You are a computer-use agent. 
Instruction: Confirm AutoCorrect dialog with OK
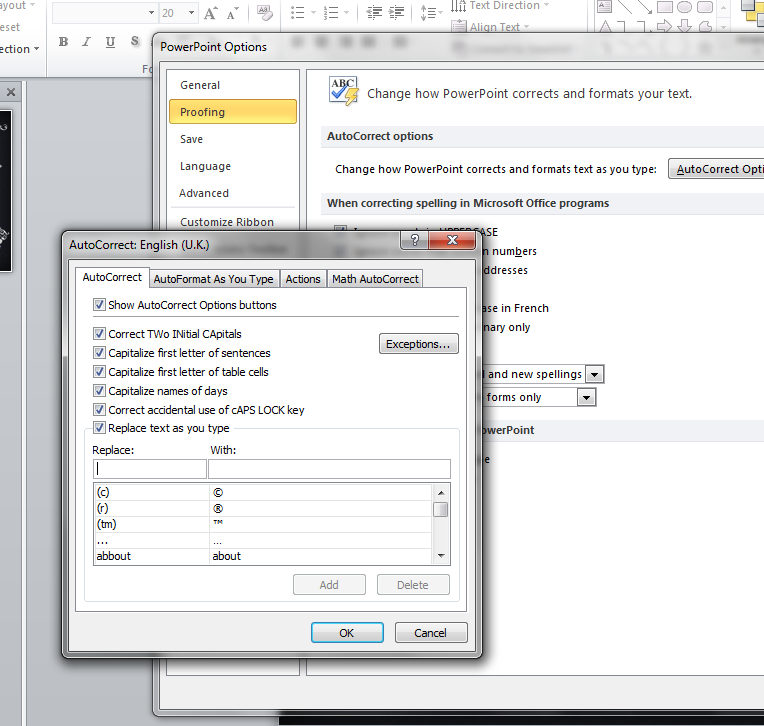(347, 633)
